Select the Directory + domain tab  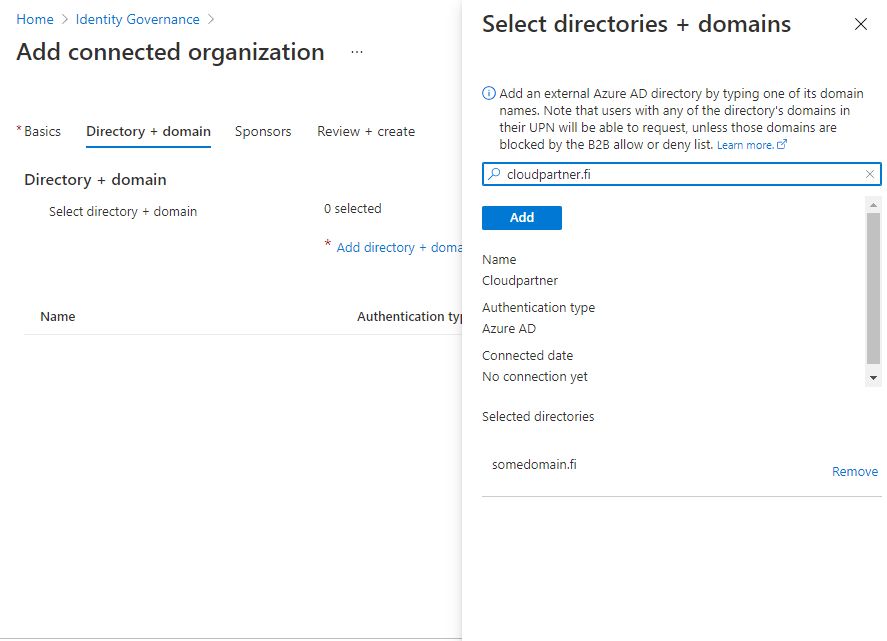[x=148, y=132]
